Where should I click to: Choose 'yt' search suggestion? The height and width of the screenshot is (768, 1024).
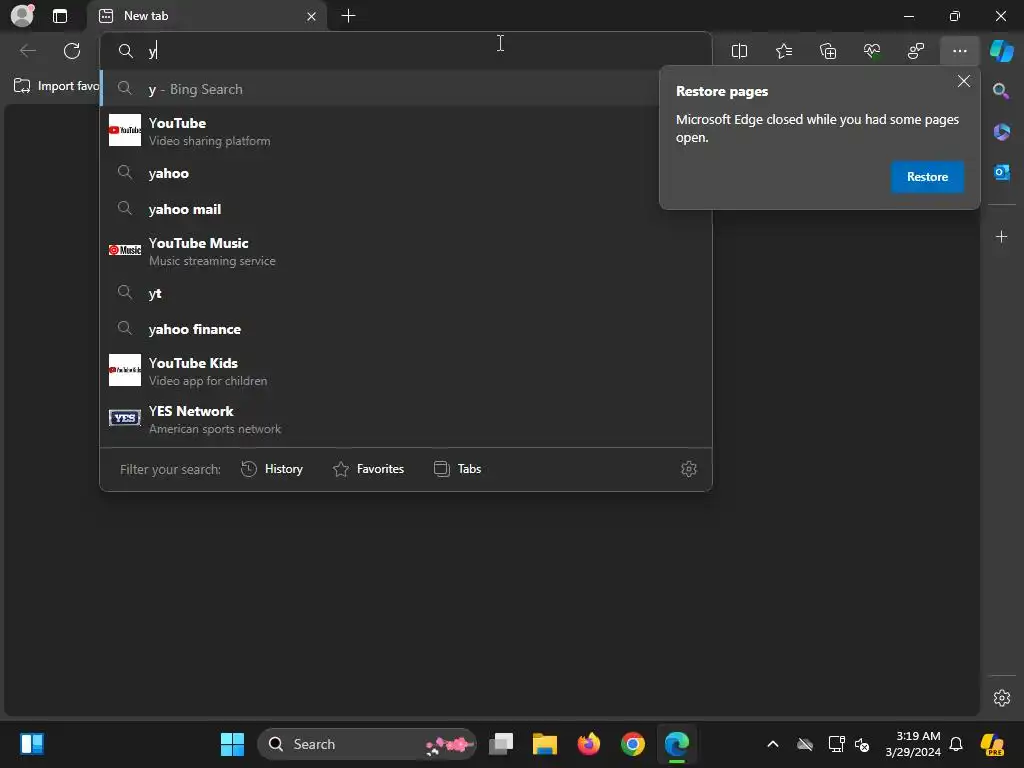tap(405, 293)
